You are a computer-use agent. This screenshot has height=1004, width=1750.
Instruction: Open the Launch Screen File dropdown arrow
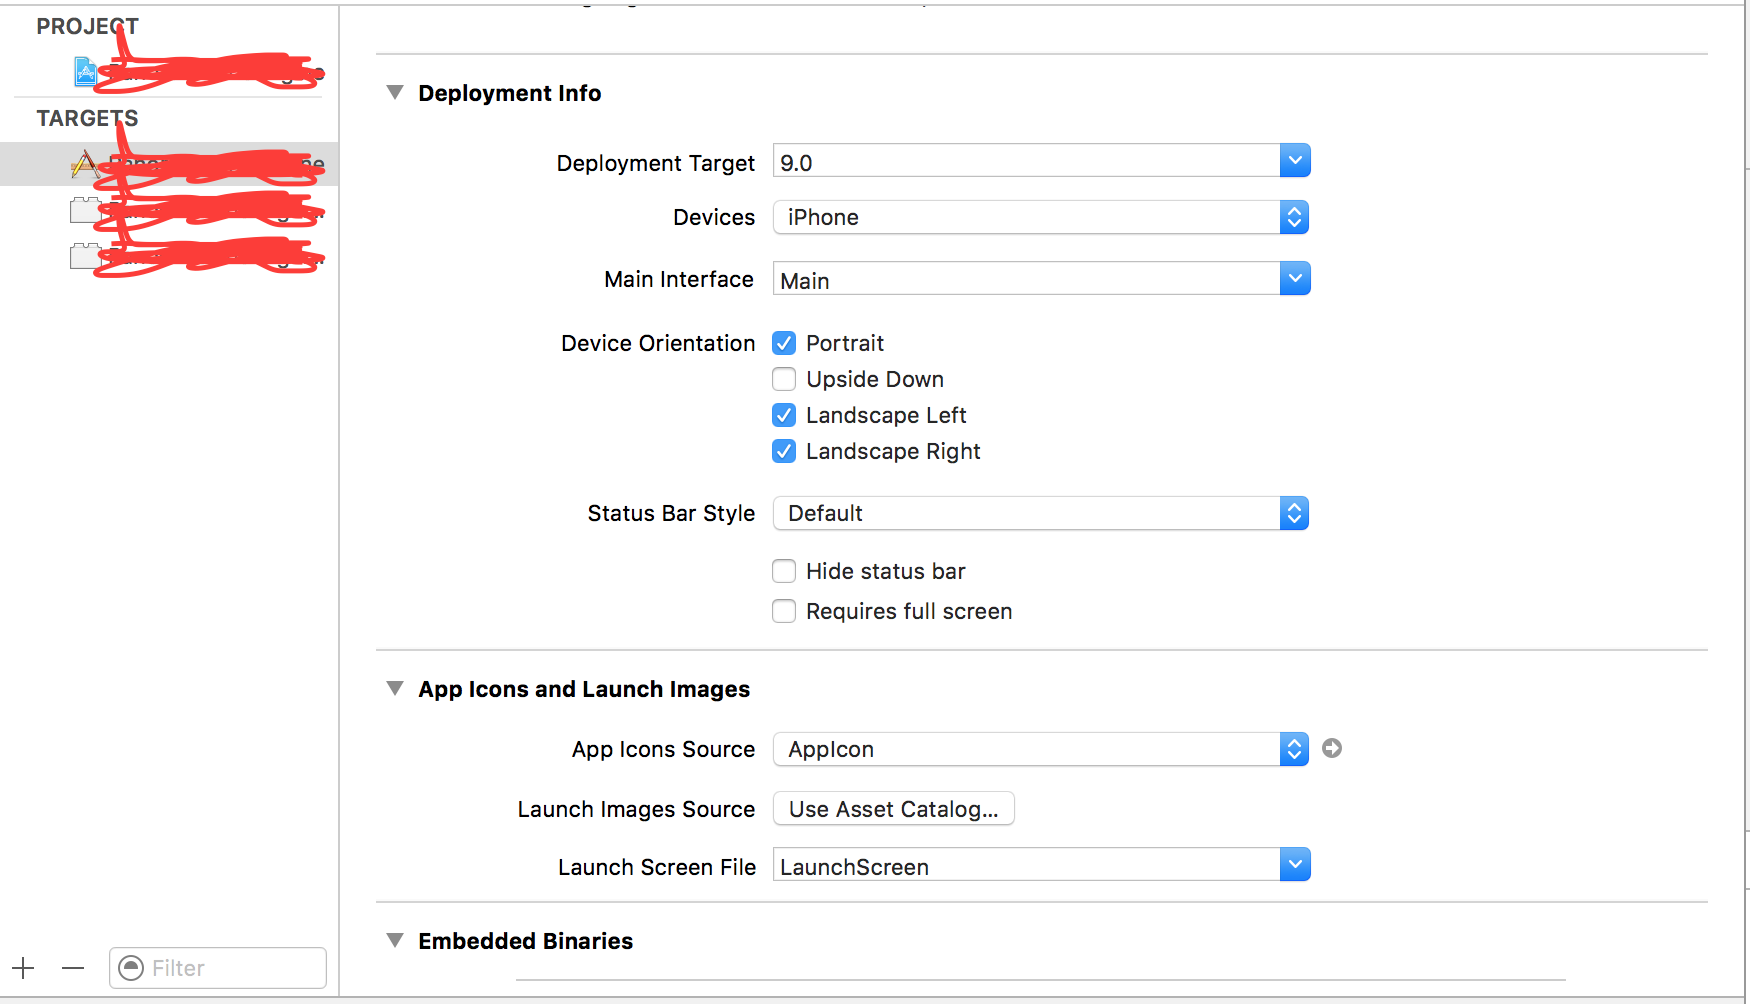pyautogui.click(x=1295, y=865)
